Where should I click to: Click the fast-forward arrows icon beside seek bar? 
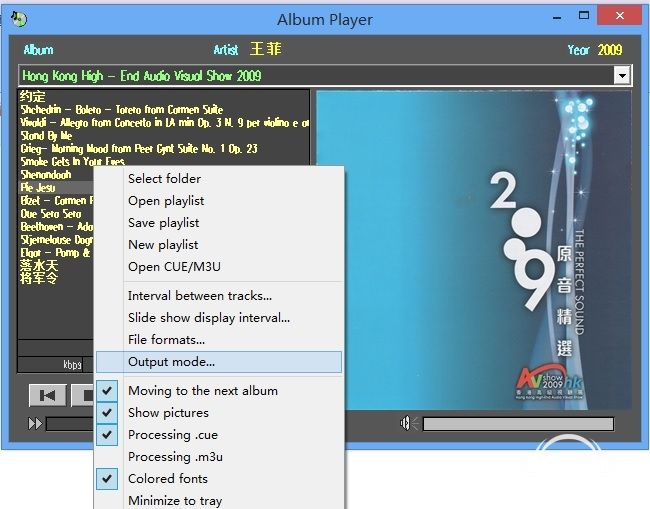(35, 424)
